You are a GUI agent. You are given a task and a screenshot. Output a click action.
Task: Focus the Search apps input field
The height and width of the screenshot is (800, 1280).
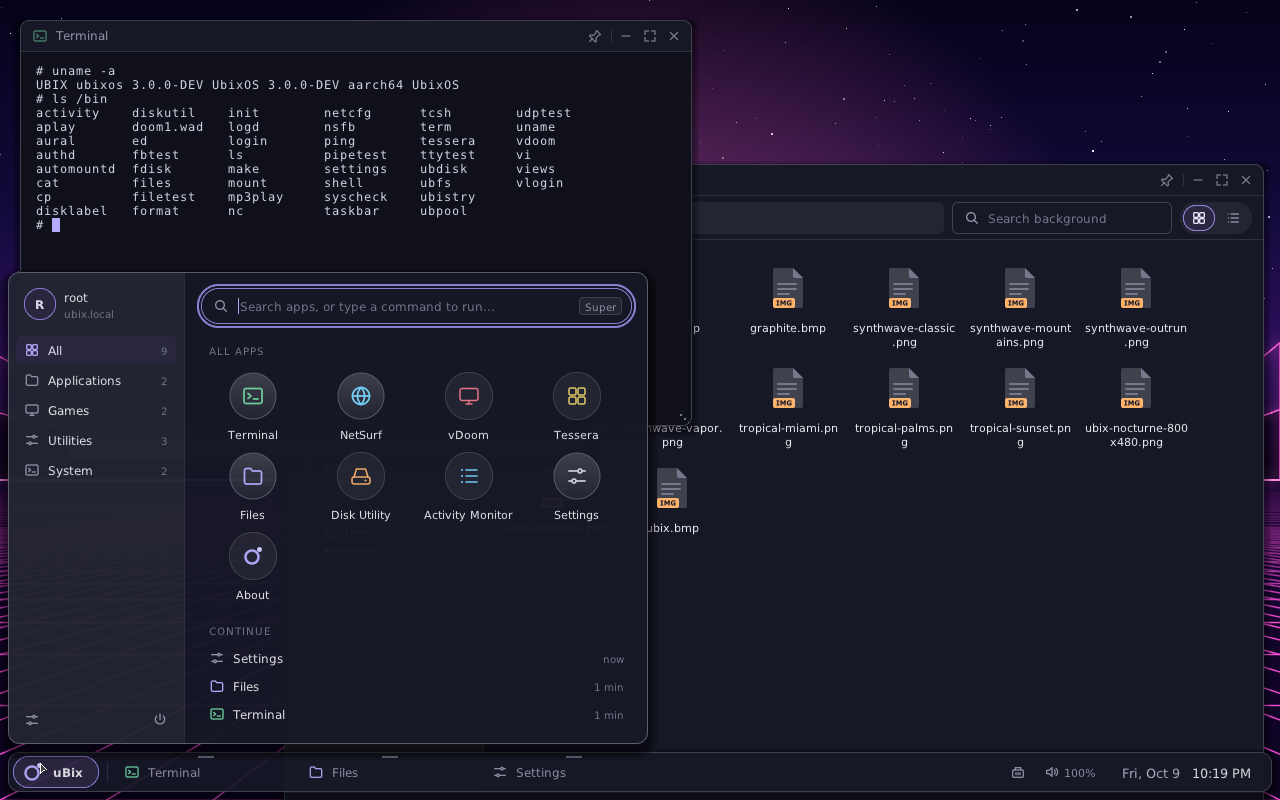pyautogui.click(x=416, y=306)
